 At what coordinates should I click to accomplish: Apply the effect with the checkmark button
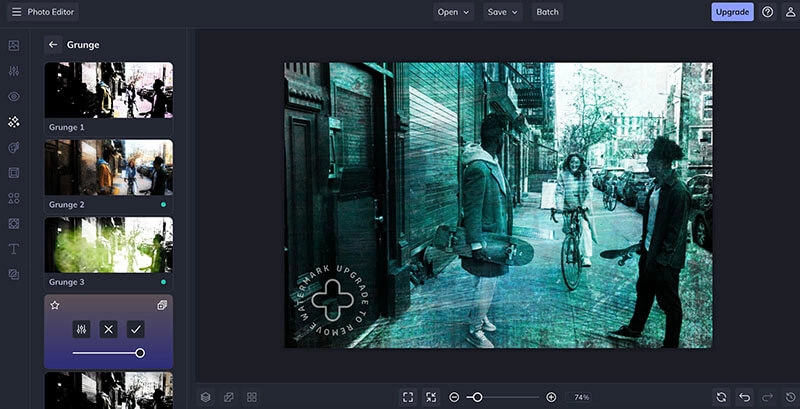pos(135,329)
